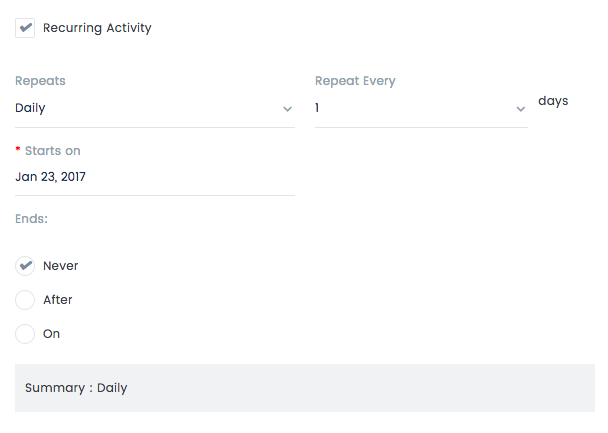Viewport: 608px width, 433px height.
Task: Click the After option label
Action: pyautogui.click(x=57, y=300)
